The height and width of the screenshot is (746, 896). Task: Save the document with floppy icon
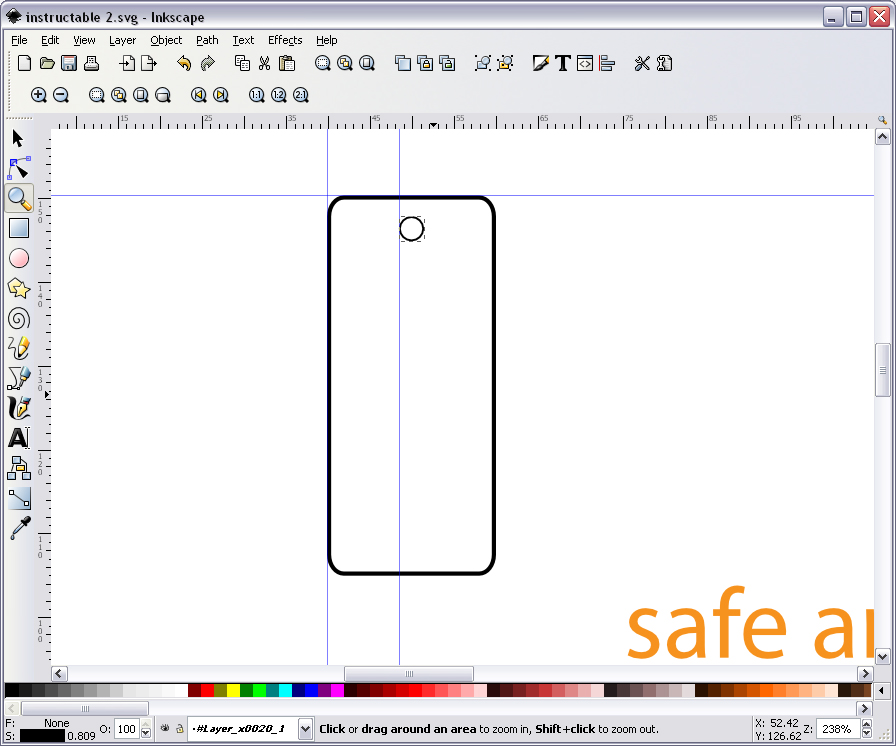(x=69, y=63)
